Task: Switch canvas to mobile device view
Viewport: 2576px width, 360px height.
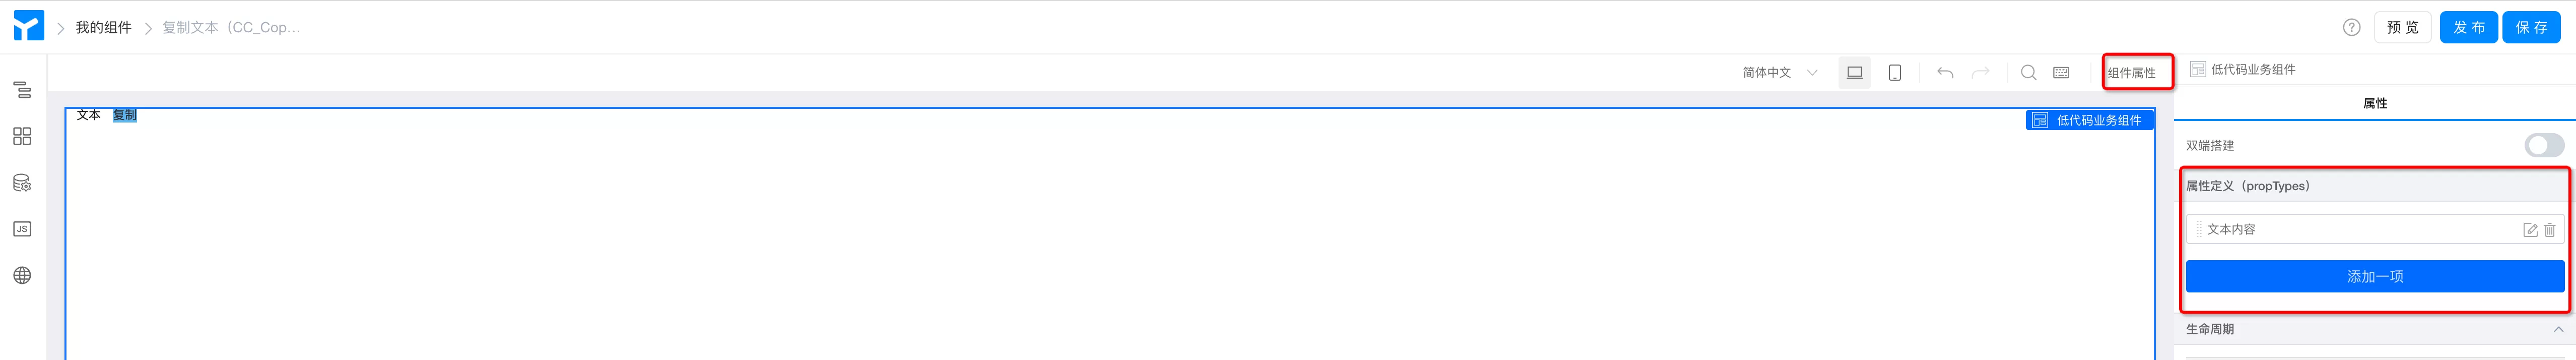Action: [x=1894, y=73]
